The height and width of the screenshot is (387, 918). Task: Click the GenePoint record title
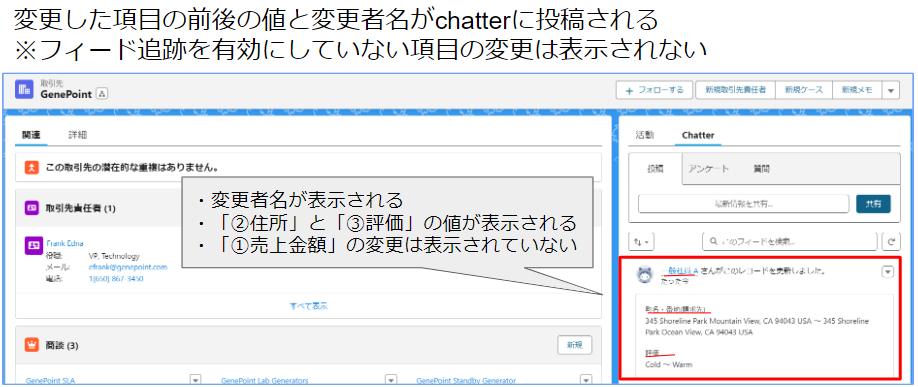tap(66, 94)
